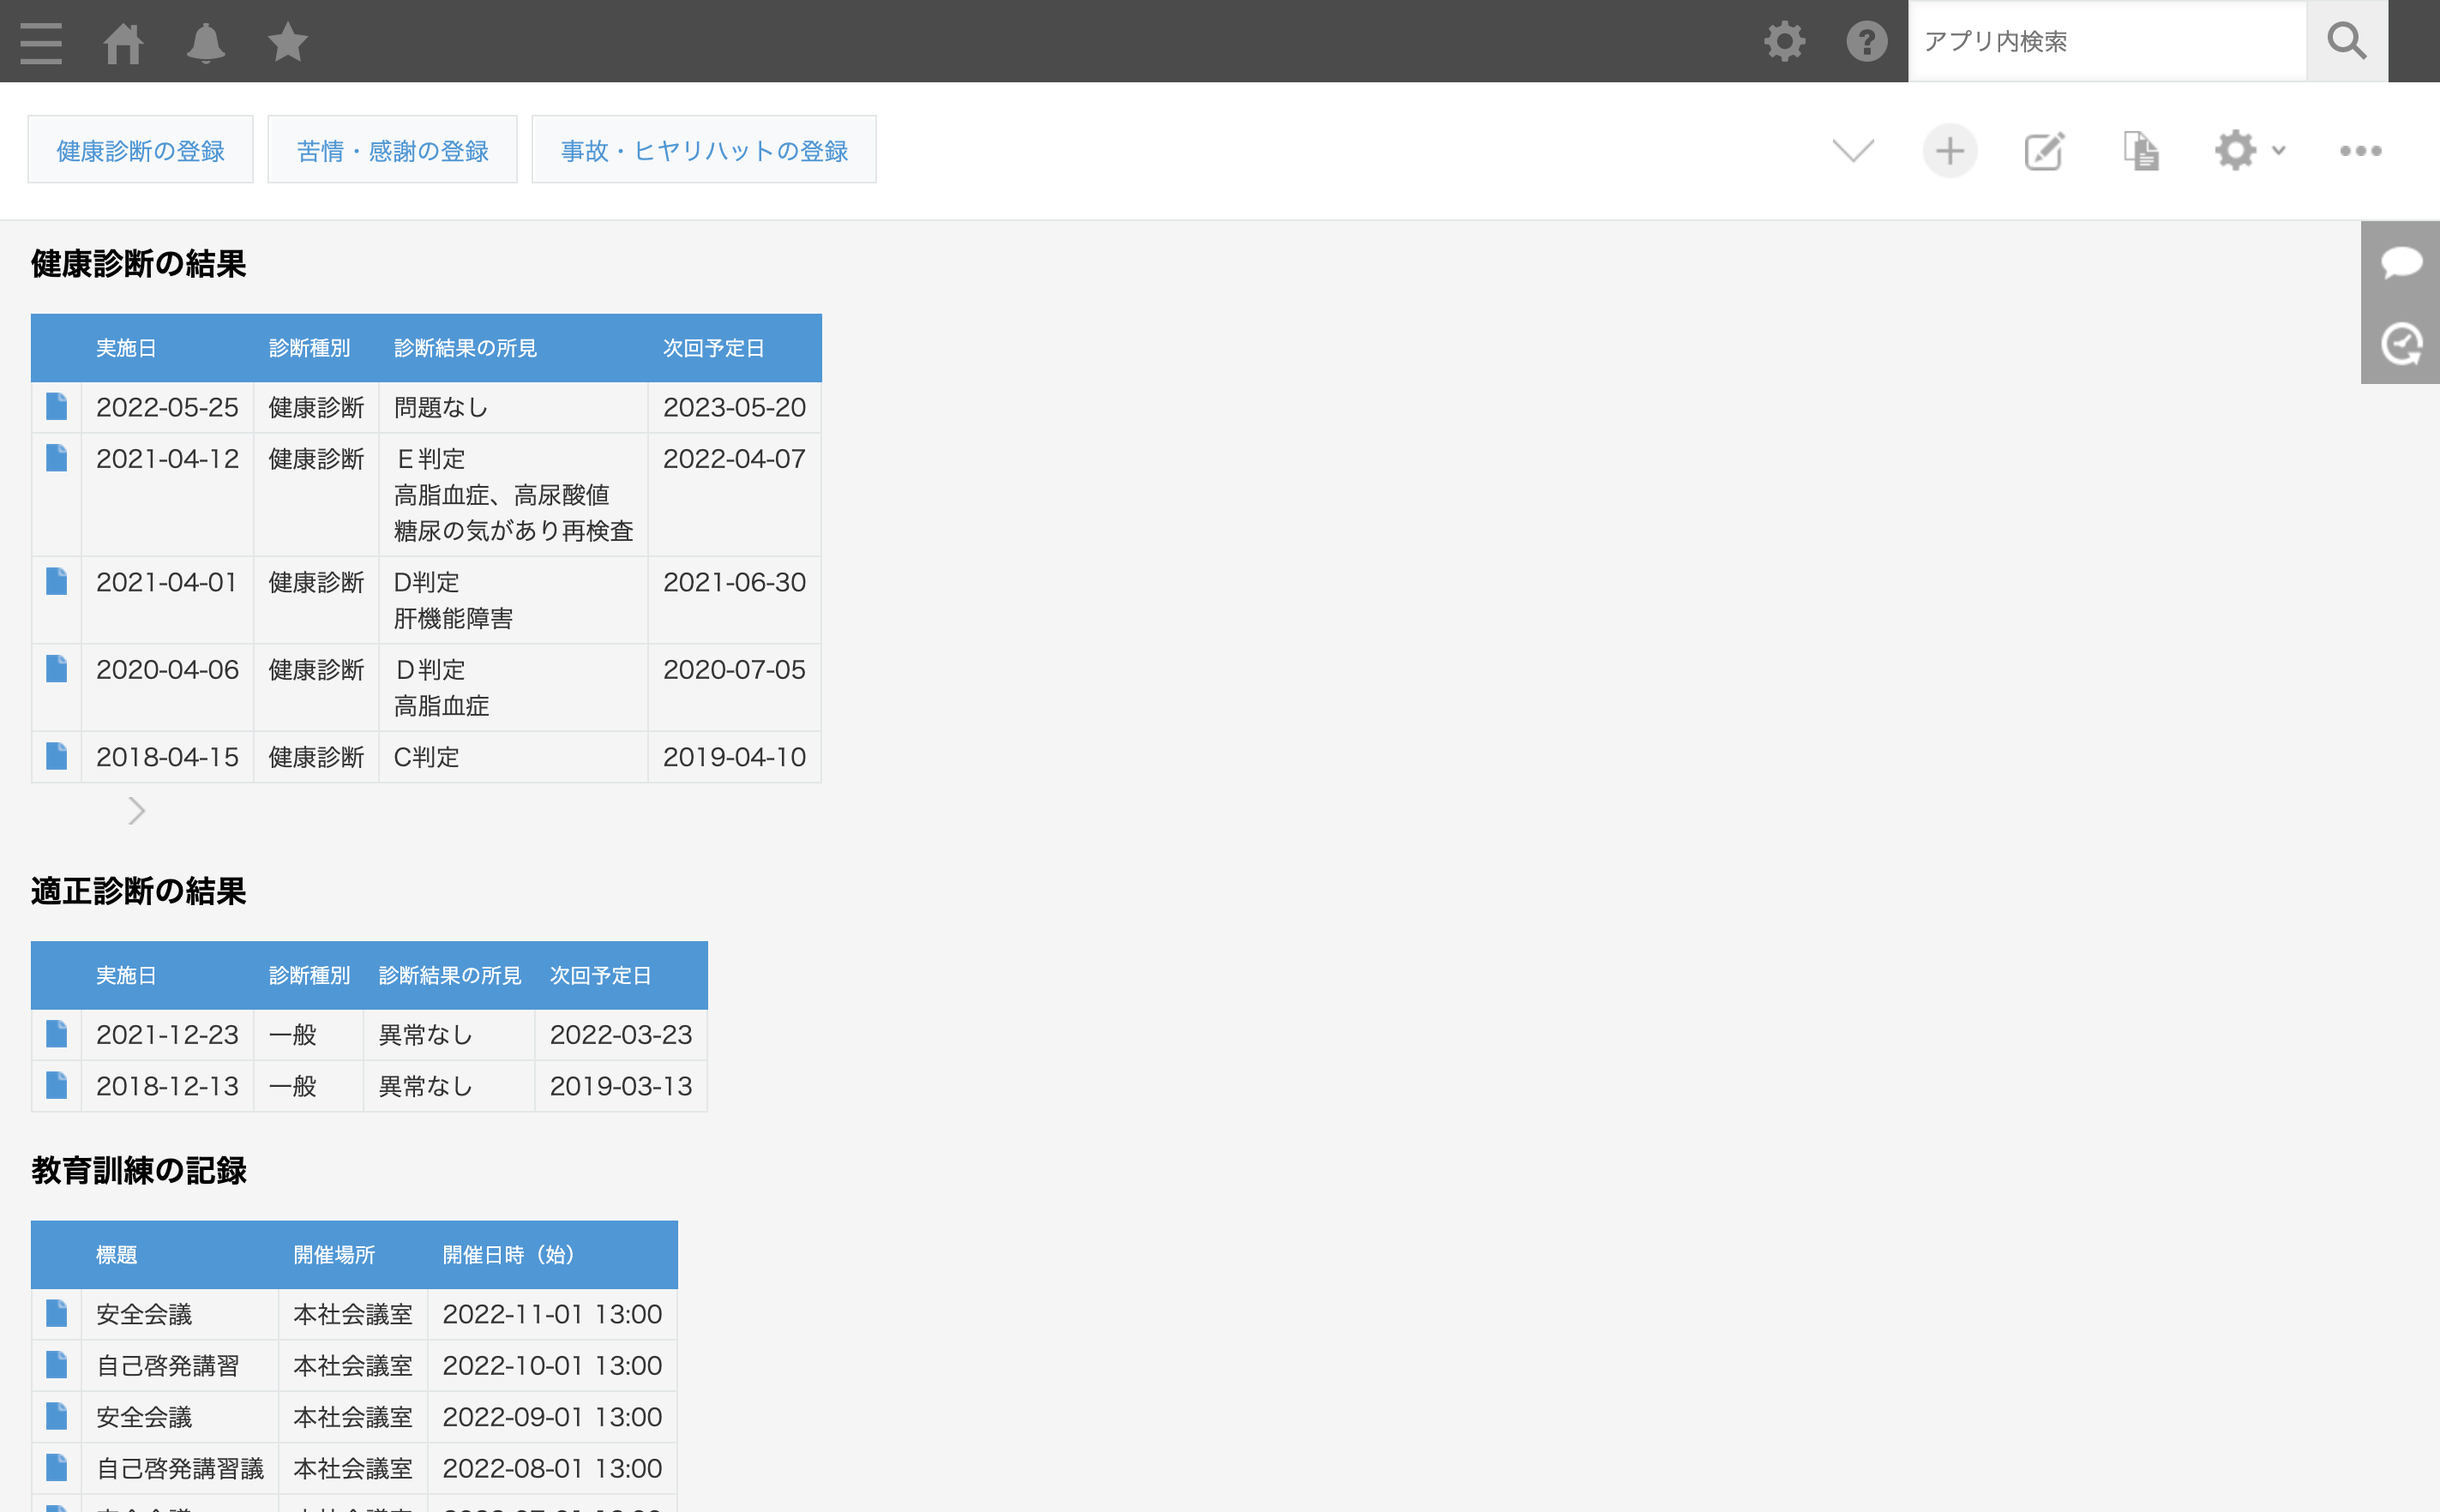This screenshot has height=1512, width=2440.
Task: Open the hamburger main menu
Action: [41, 42]
